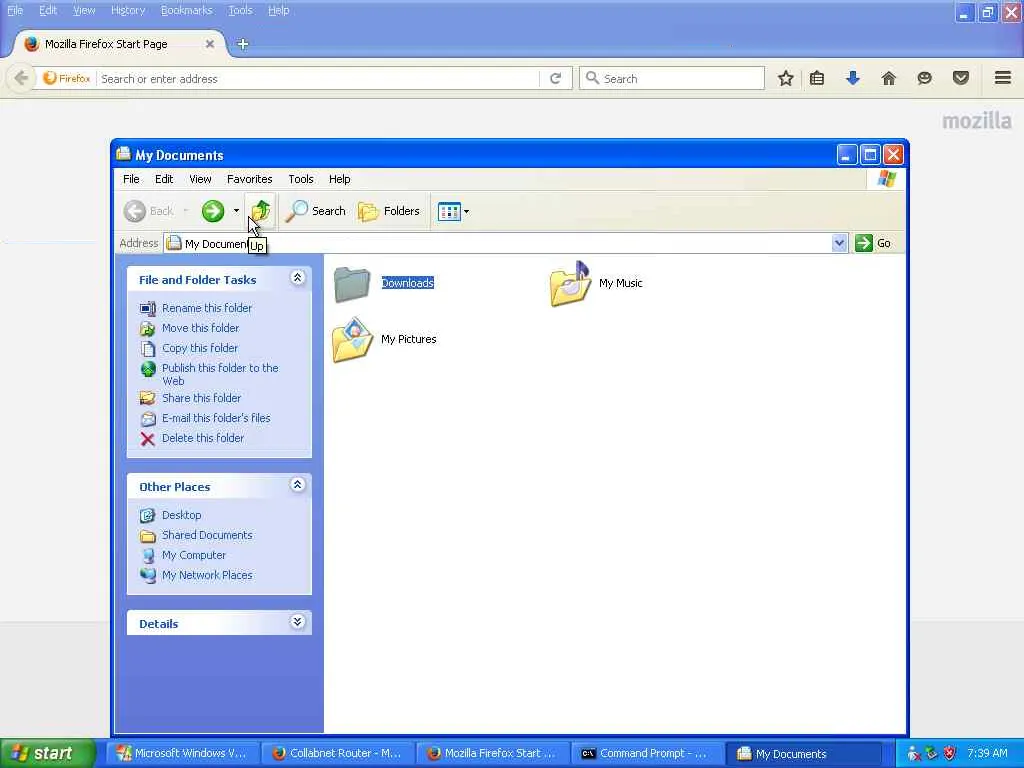The image size is (1024, 768).
Task: Click Move this folder link
Action: pos(200,328)
